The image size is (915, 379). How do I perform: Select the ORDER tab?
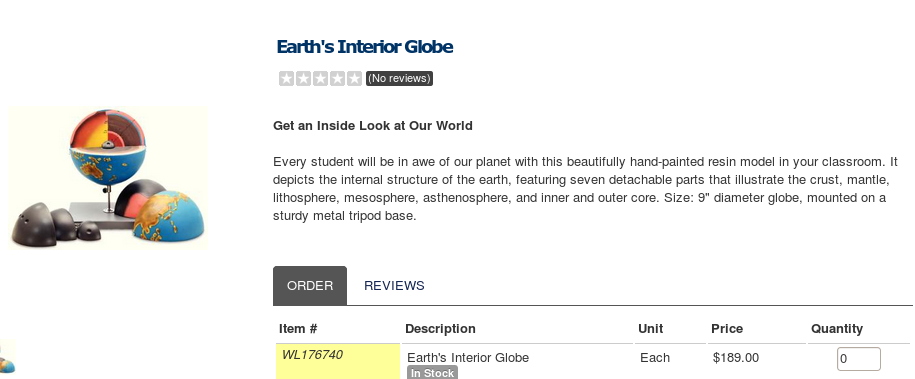pyautogui.click(x=310, y=286)
